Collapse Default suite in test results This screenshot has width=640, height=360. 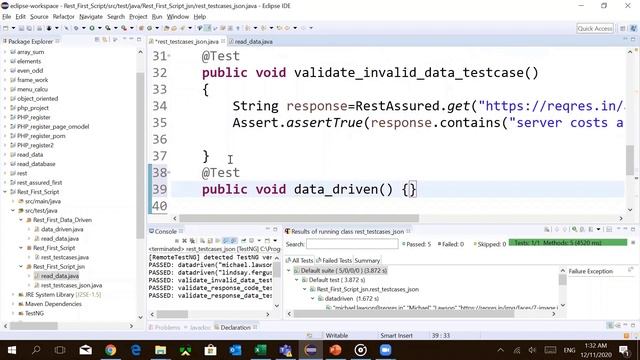[x=289, y=271]
